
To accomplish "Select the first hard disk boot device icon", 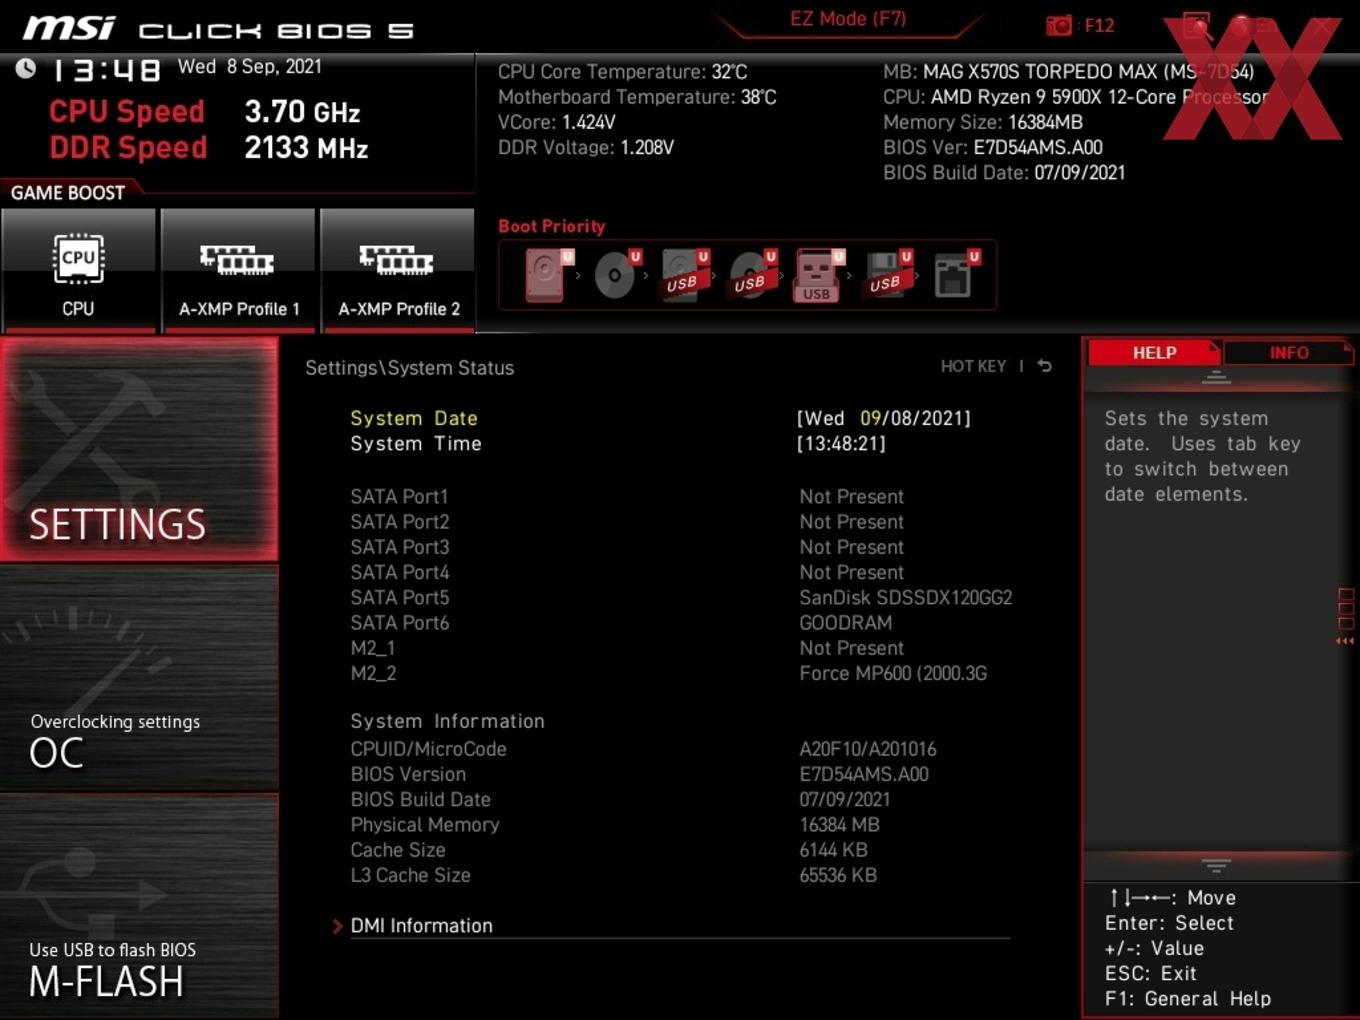I will coord(548,275).
